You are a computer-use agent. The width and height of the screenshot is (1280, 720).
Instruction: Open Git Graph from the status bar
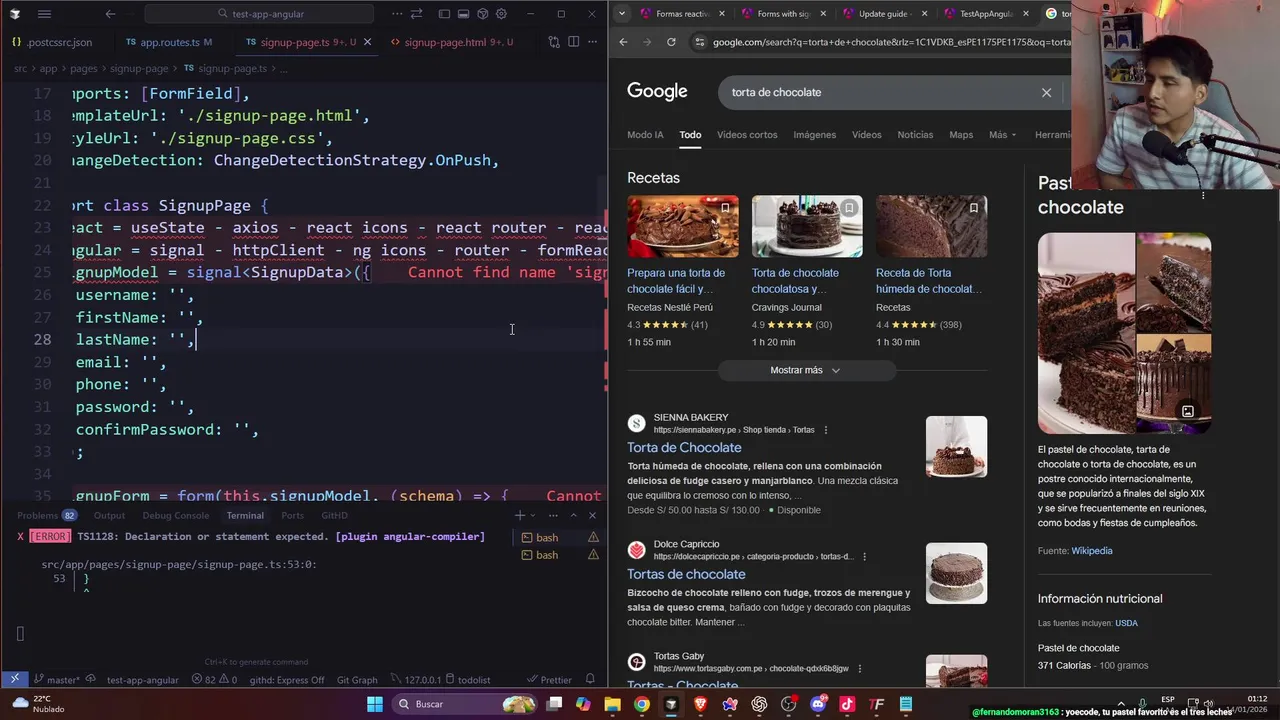pyautogui.click(x=357, y=679)
